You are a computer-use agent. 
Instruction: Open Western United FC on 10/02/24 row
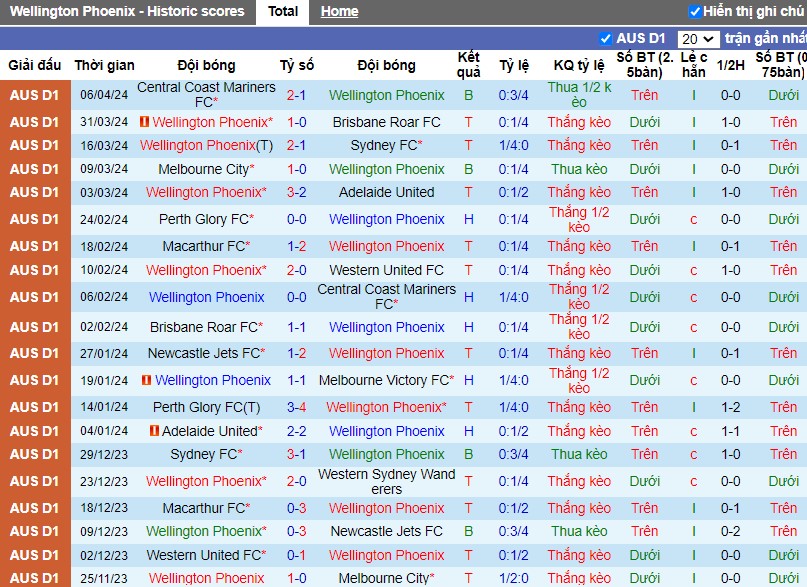point(387,270)
